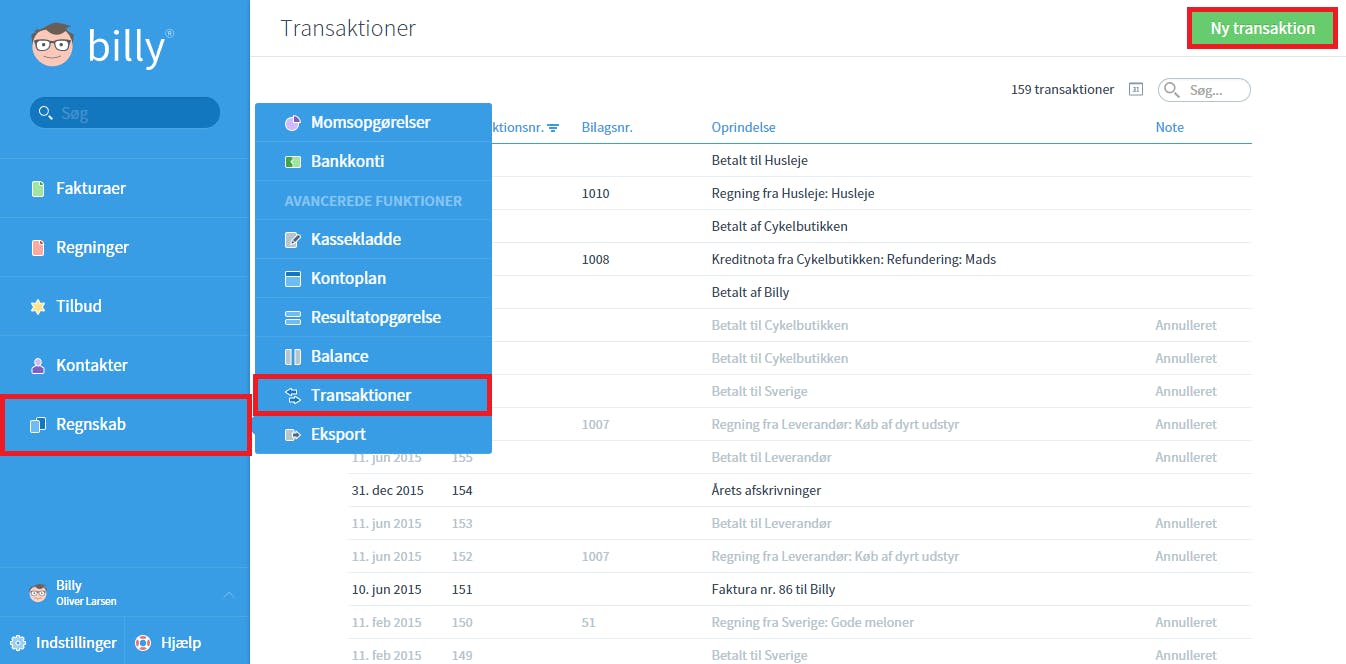Open the Årets afskrivninger transaction row
The width and height of the screenshot is (1346, 664).
tap(799, 491)
